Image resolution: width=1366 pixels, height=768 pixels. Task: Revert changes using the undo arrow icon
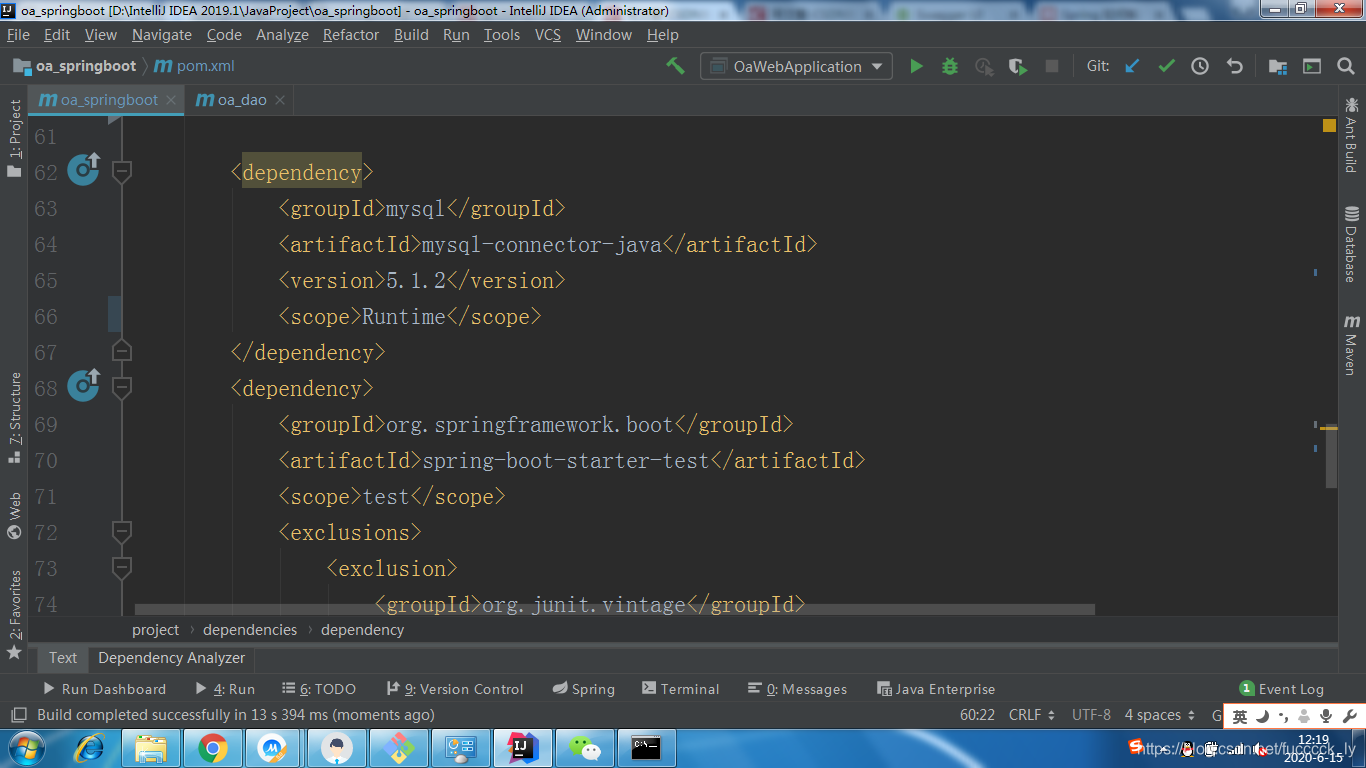tap(1234, 66)
